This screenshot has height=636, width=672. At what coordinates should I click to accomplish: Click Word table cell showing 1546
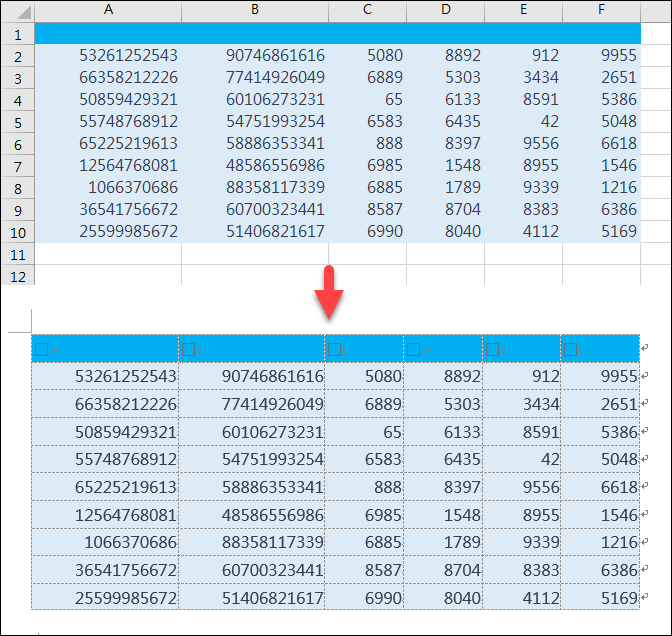[x=600, y=514]
